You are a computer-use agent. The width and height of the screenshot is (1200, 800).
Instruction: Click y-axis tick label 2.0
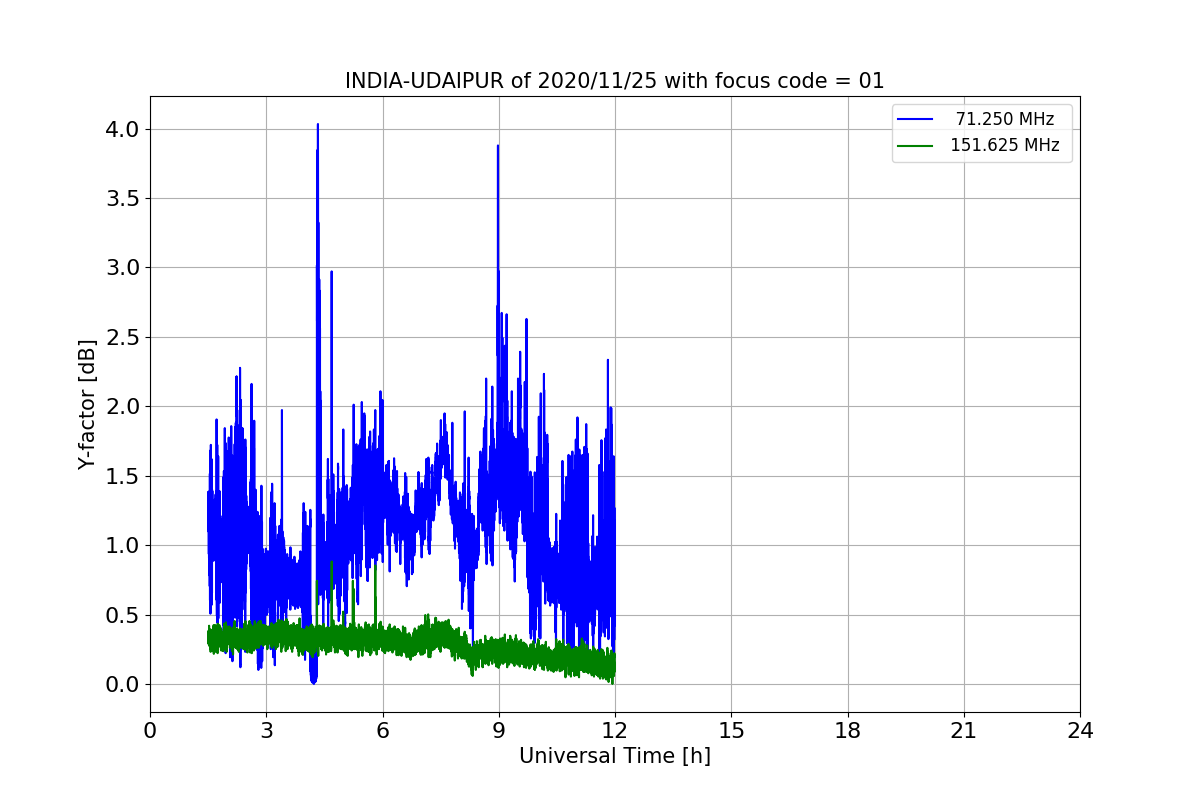124,407
